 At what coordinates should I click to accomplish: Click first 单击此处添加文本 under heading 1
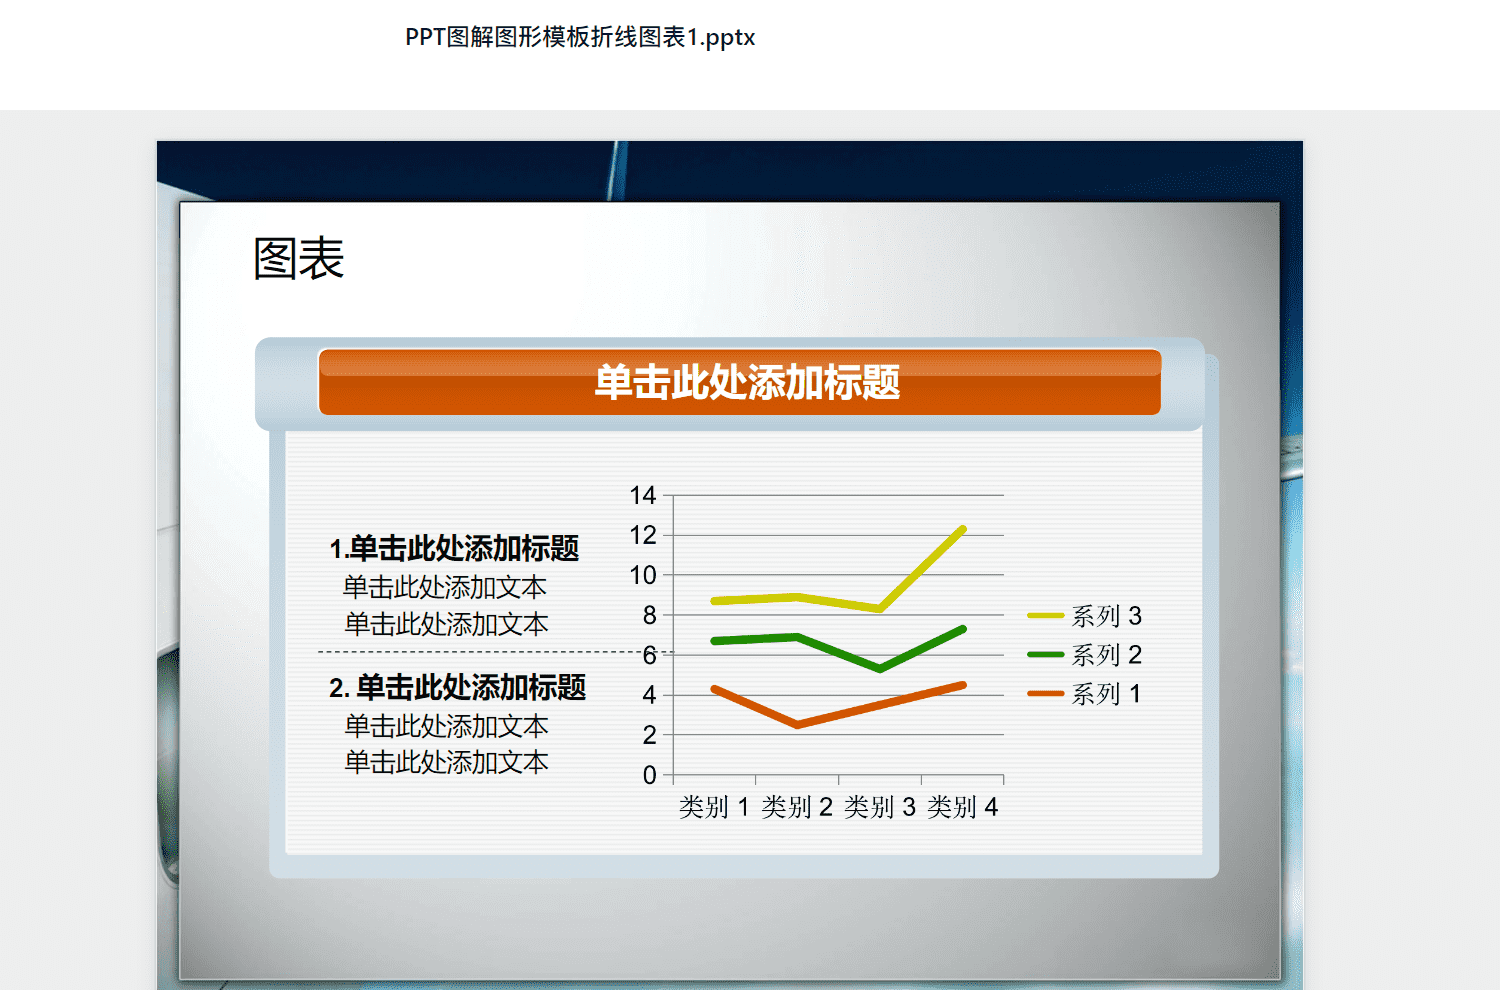point(445,587)
